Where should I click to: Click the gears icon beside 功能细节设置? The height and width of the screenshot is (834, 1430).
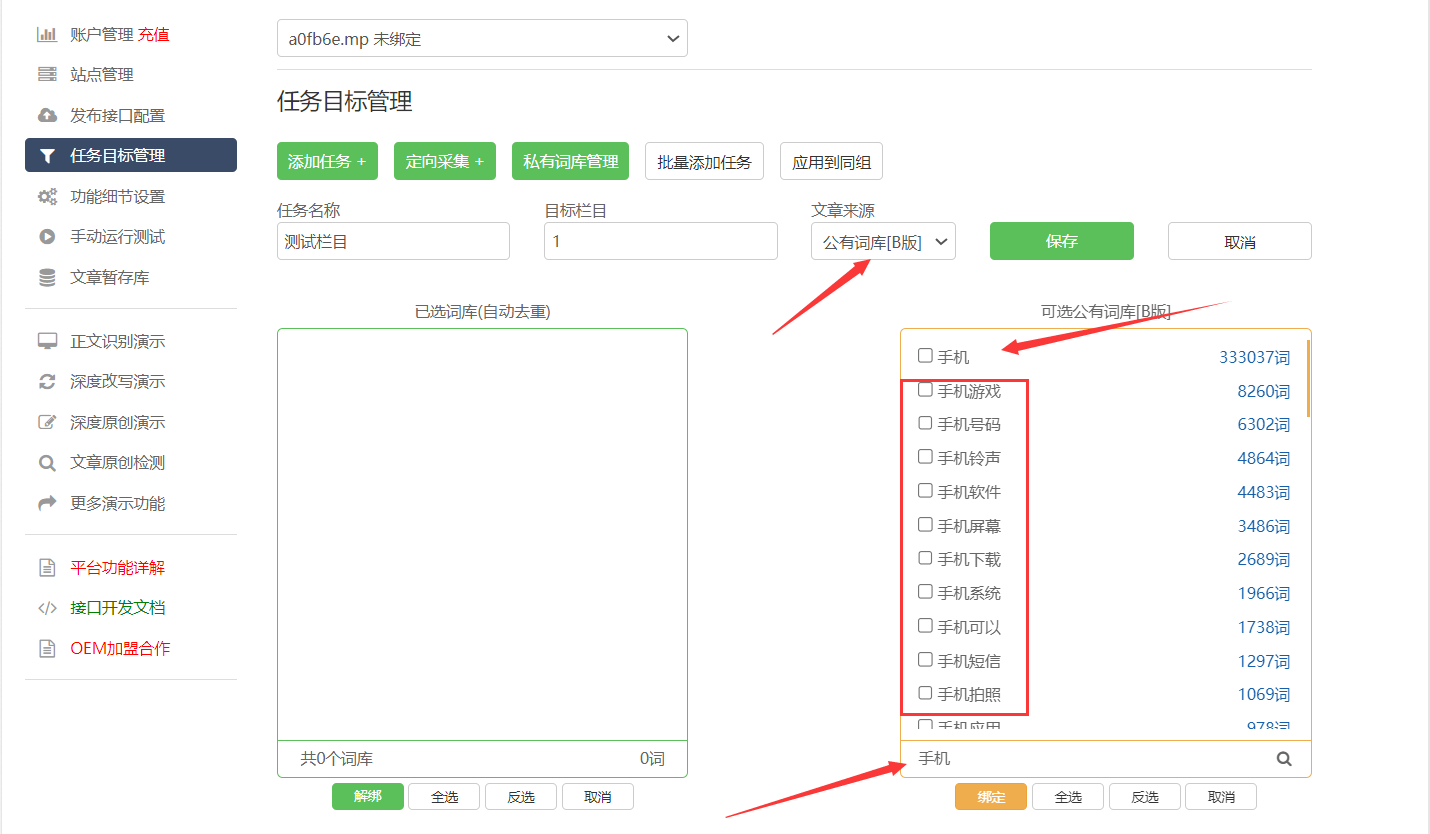pos(47,197)
